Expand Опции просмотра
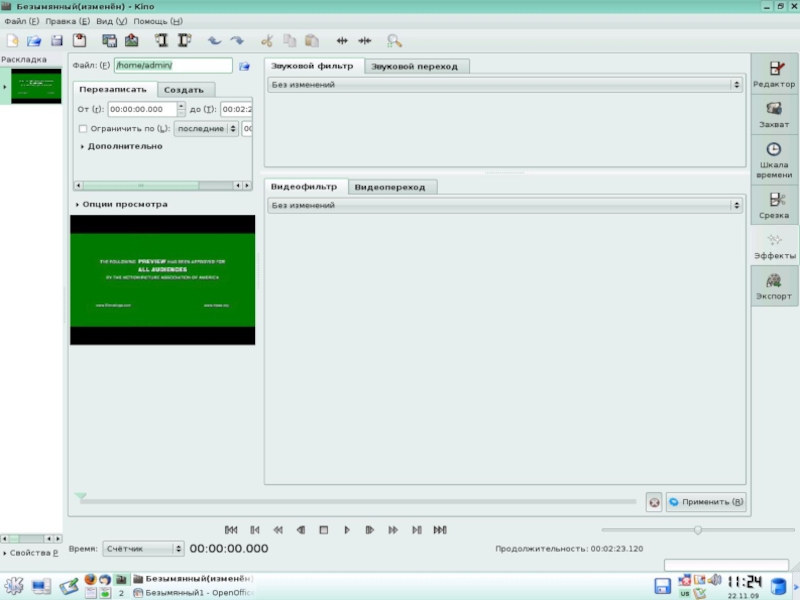The height and width of the screenshot is (600, 800). pyautogui.click(x=121, y=204)
